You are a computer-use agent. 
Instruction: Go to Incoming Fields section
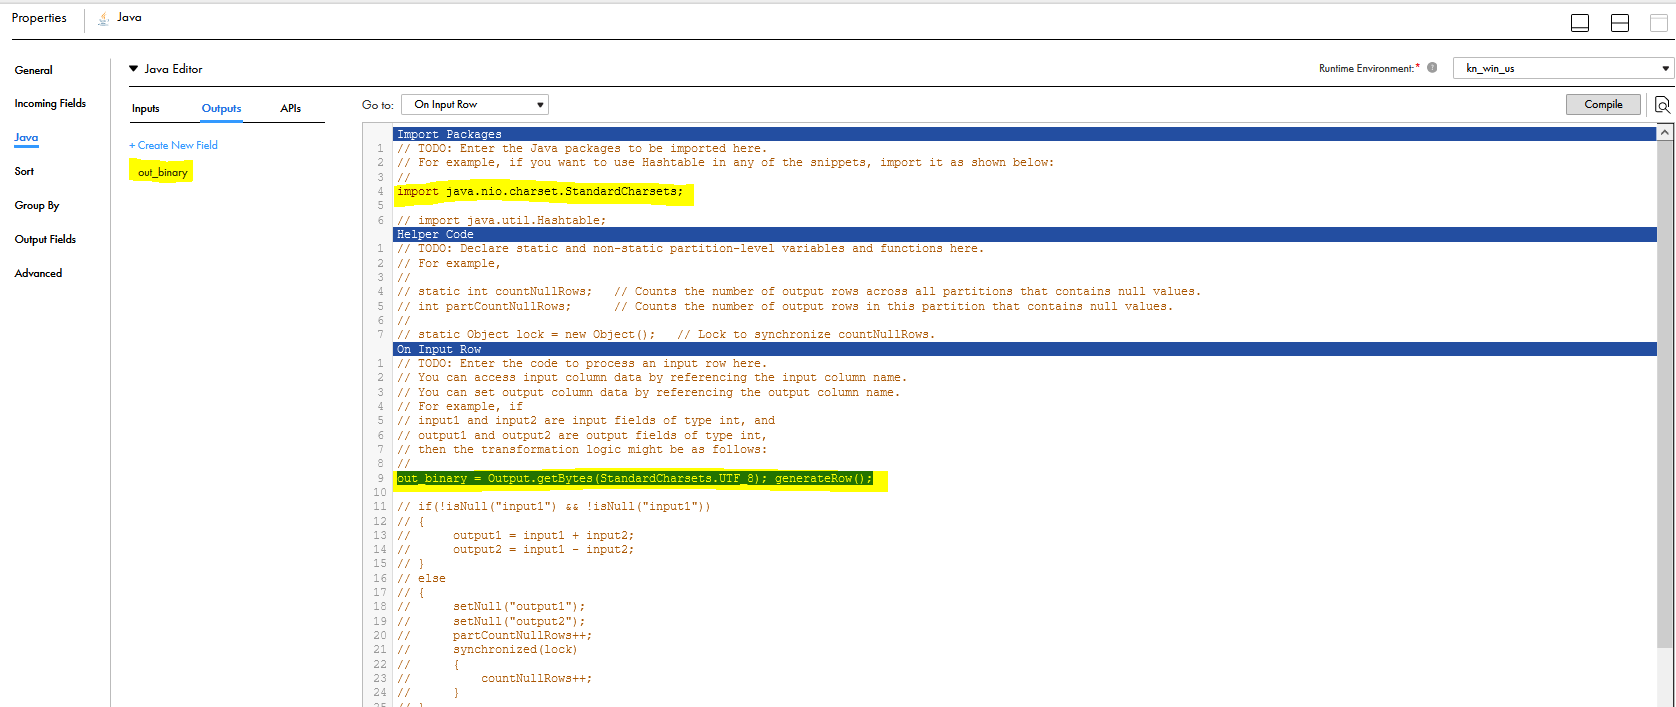click(50, 103)
